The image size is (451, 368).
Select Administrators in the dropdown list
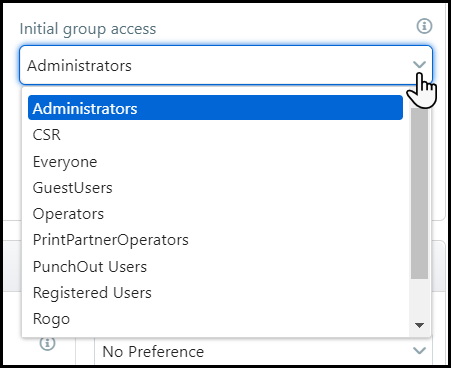(x=215, y=108)
